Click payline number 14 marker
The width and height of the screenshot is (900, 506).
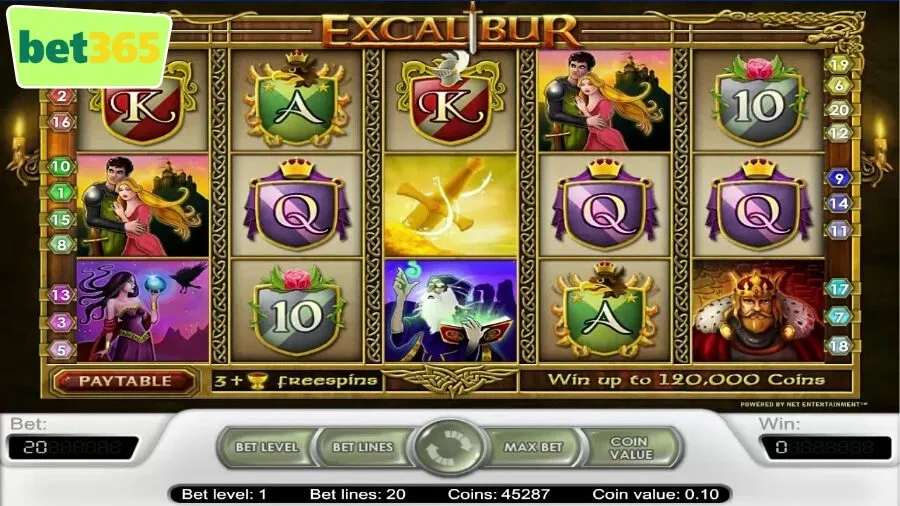pos(839,204)
